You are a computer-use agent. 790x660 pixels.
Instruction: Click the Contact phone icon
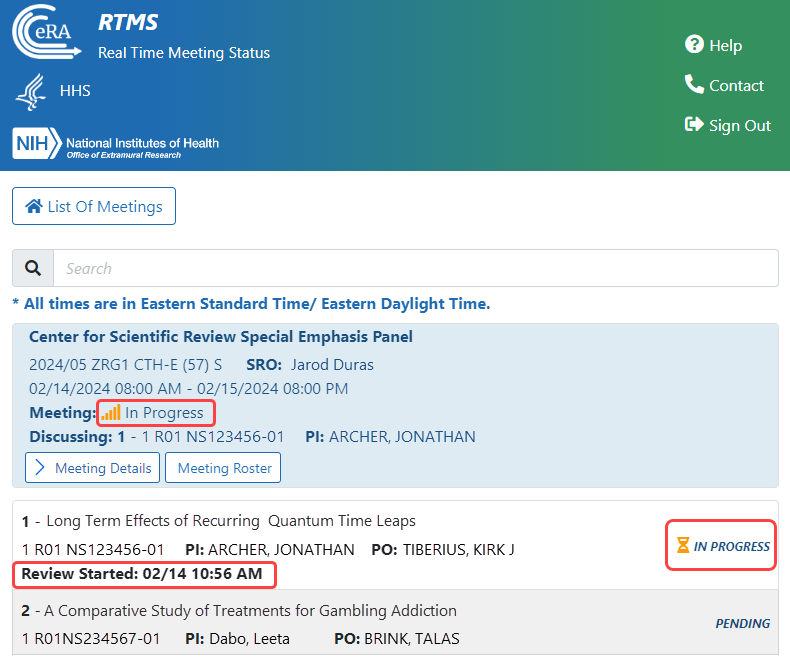pos(694,84)
